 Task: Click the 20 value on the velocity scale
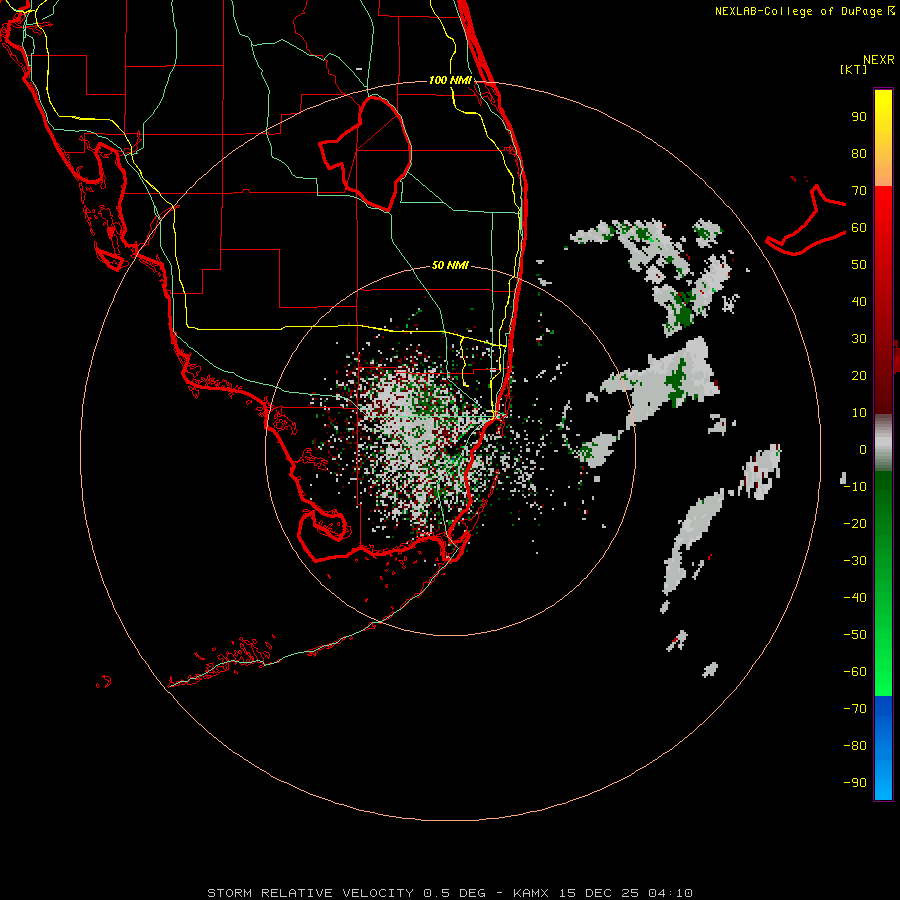[x=859, y=376]
